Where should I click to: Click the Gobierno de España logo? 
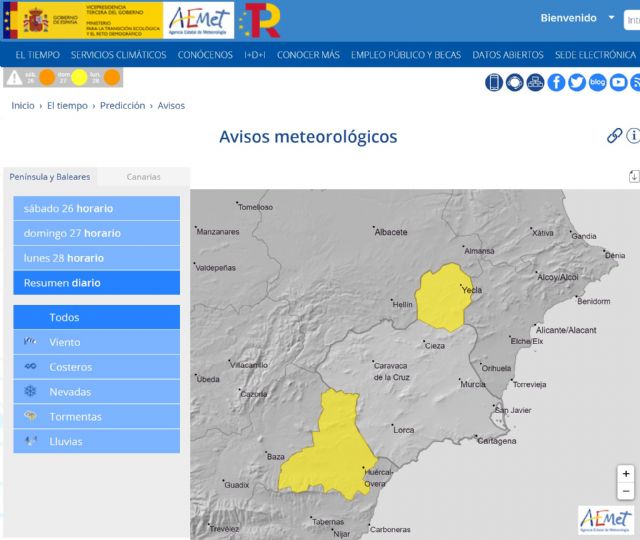[x=83, y=20]
